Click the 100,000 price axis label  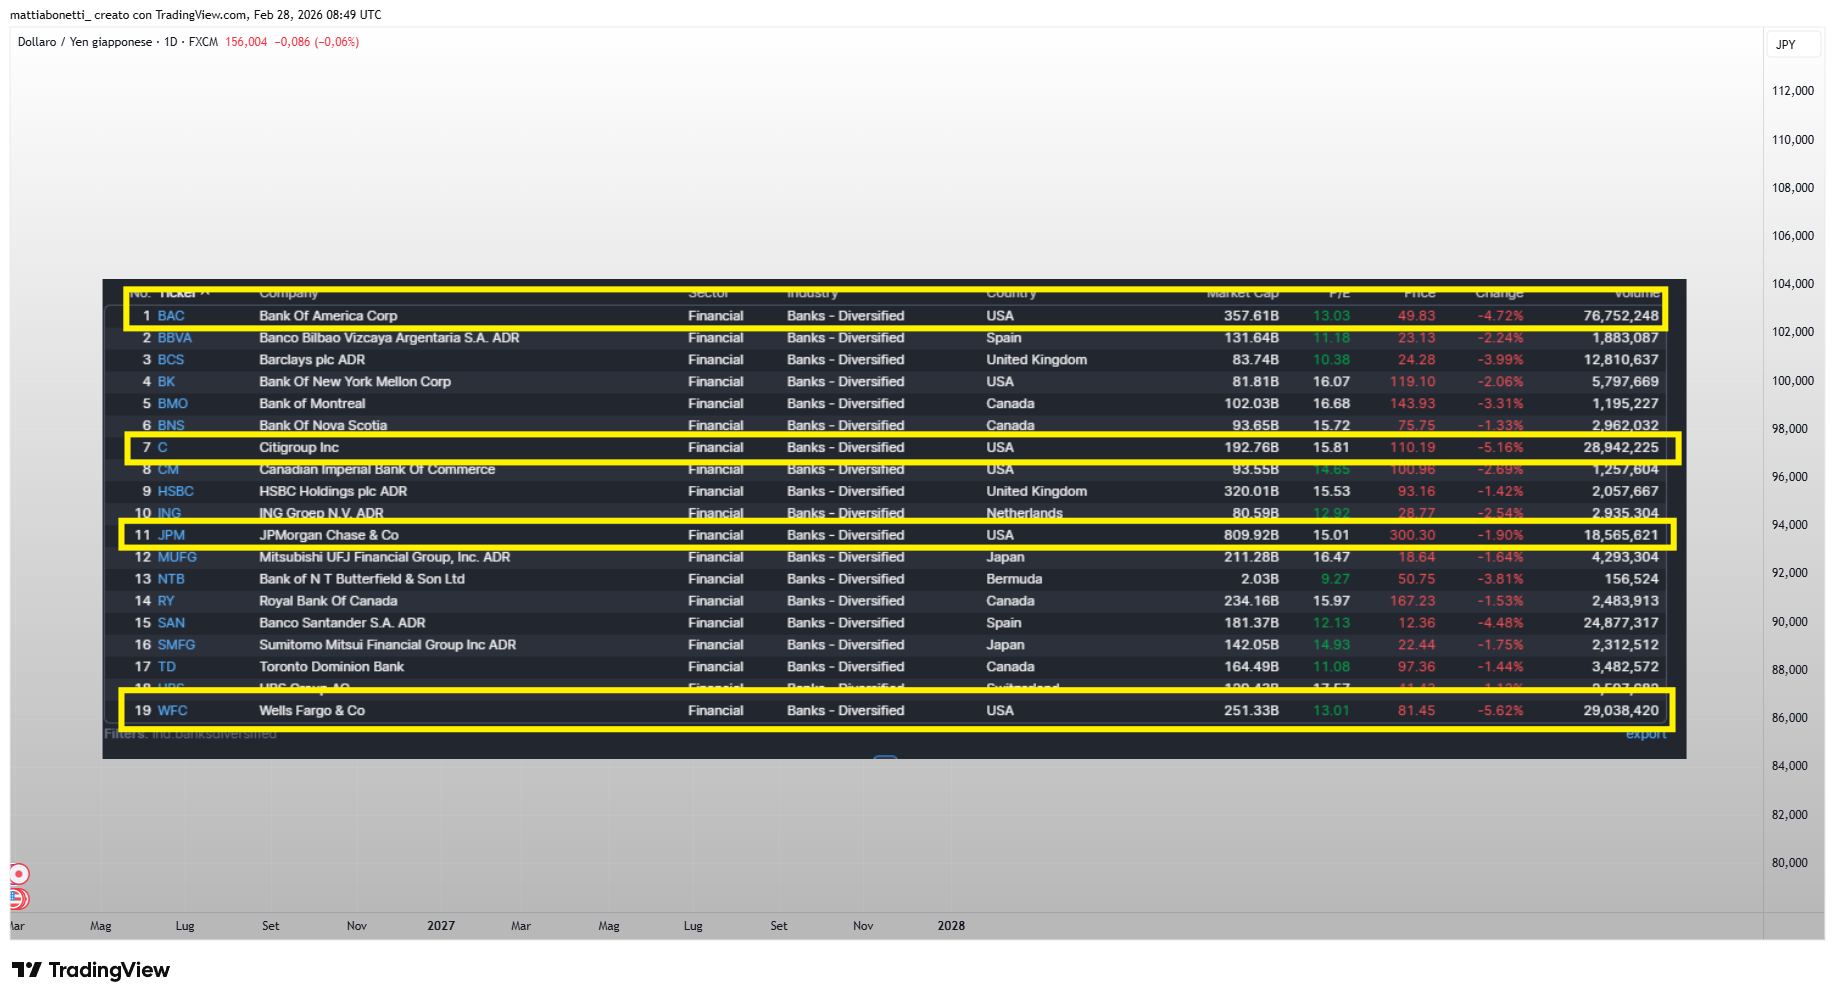1793,381
